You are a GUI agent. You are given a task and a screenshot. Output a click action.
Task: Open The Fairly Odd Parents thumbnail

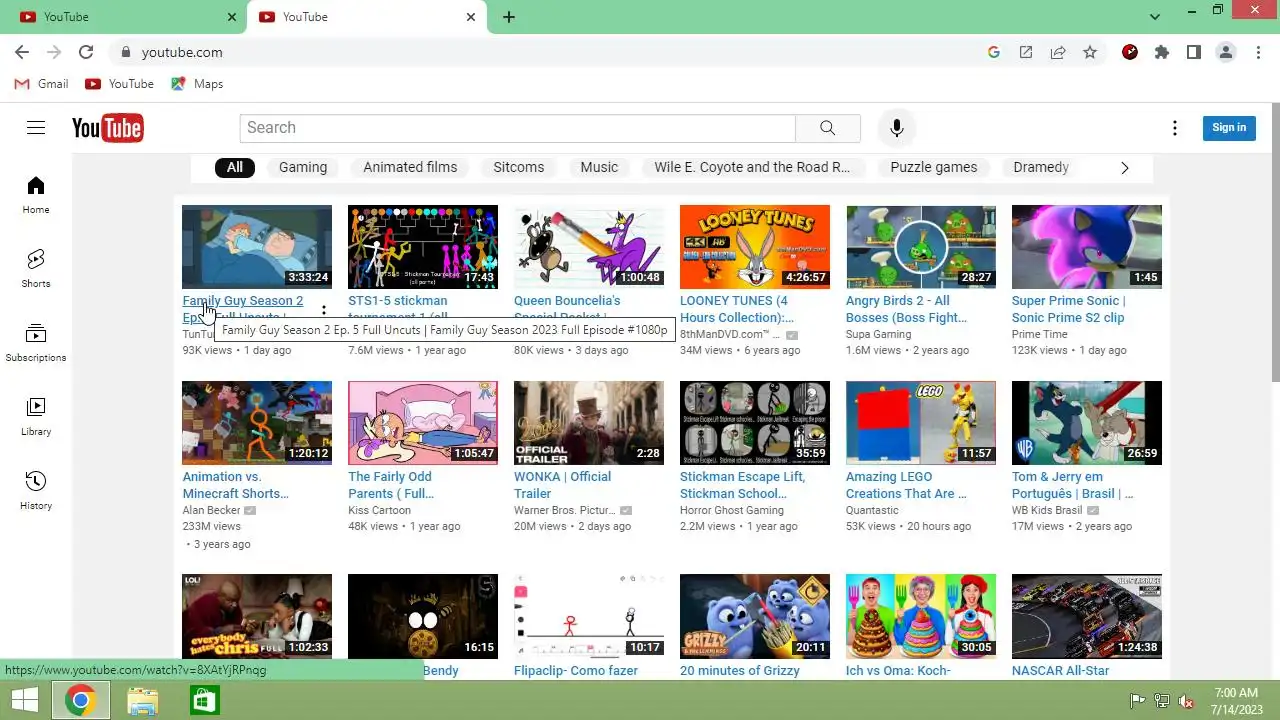point(423,423)
